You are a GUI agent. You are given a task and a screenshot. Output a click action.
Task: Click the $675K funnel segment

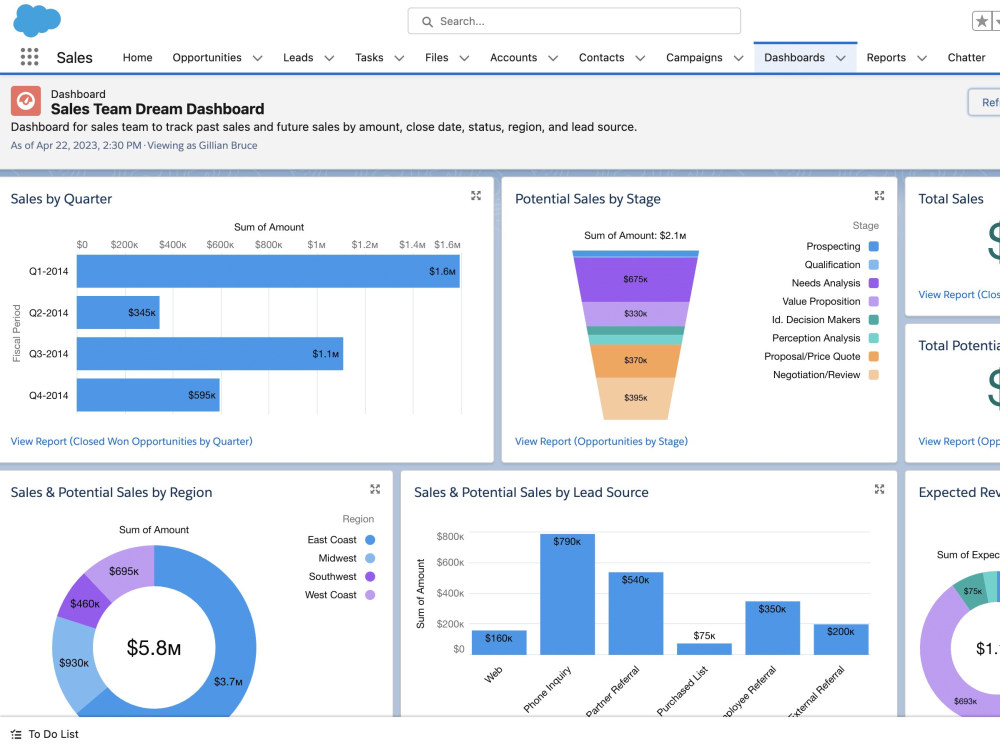(x=635, y=279)
